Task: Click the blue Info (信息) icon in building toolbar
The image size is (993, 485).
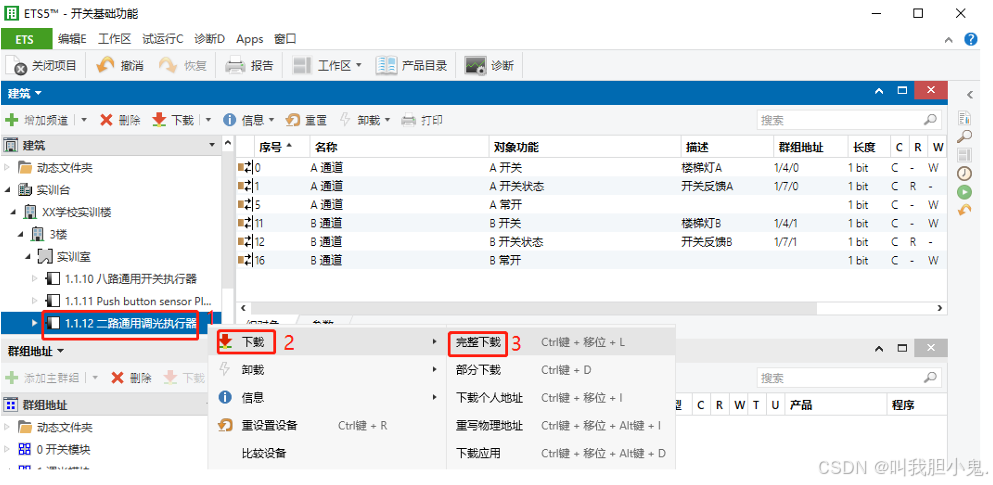Action: coord(229,120)
